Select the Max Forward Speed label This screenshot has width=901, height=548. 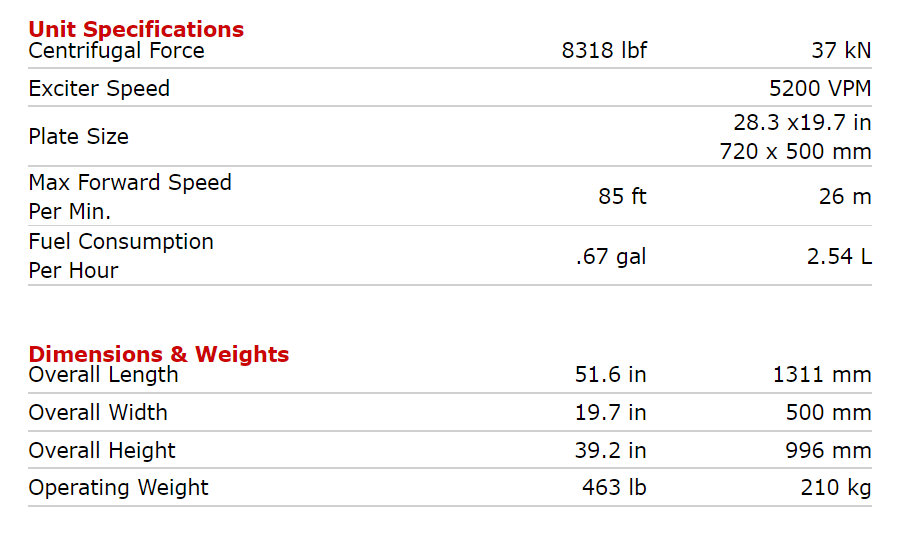pos(130,196)
